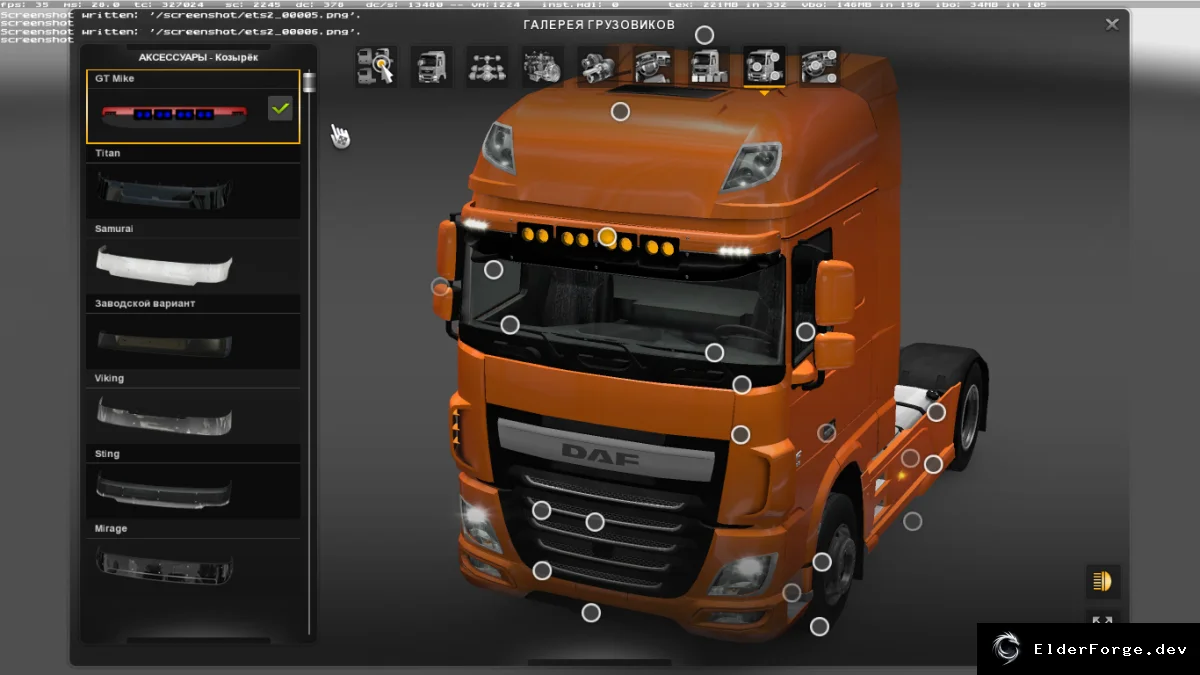Choose the Заводской вариант visor thumbnail

click(194, 341)
